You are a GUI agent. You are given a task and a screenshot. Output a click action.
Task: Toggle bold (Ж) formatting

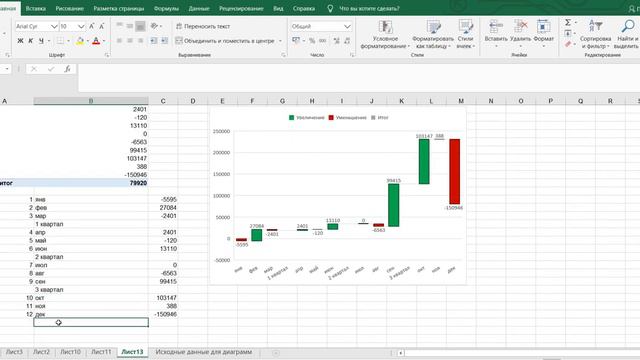coord(20,41)
